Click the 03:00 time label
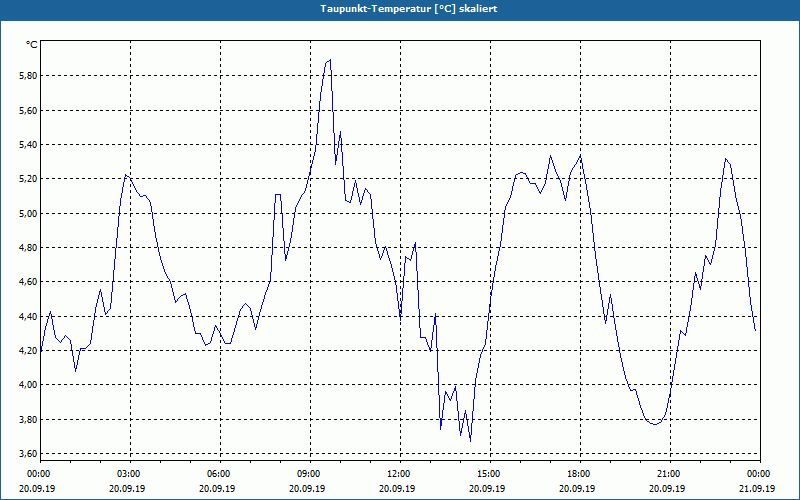 [x=130, y=474]
